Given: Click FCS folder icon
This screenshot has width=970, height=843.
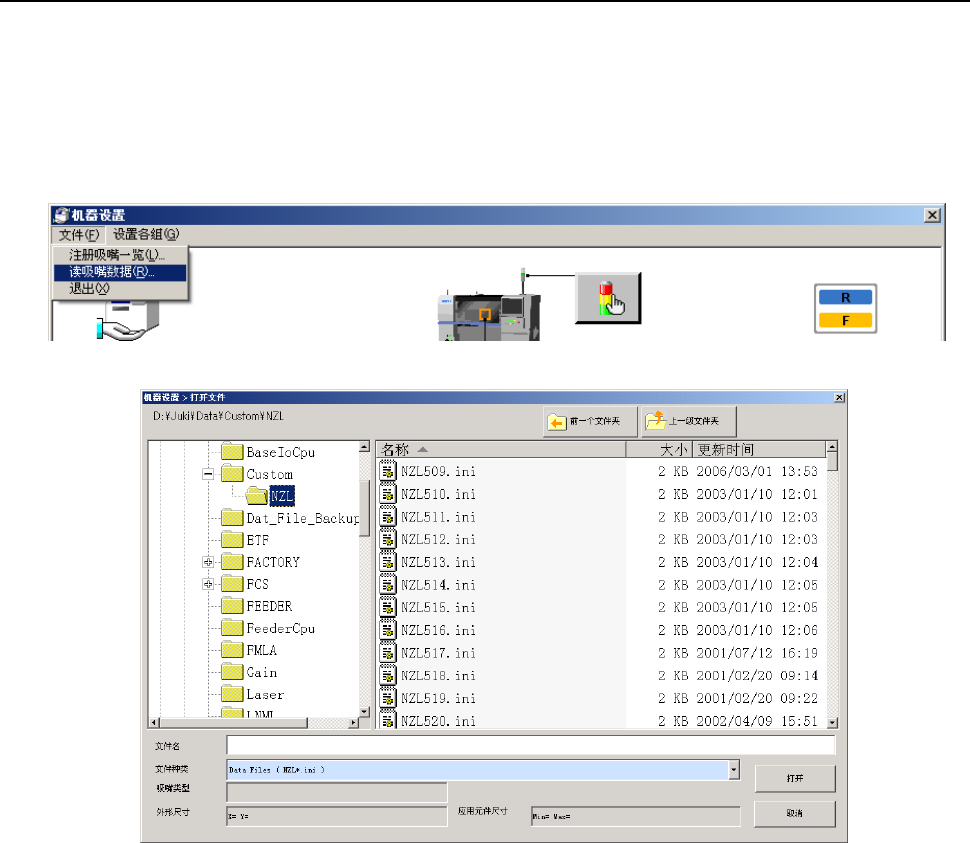Looking at the screenshot, I should pyautogui.click(x=232, y=583).
